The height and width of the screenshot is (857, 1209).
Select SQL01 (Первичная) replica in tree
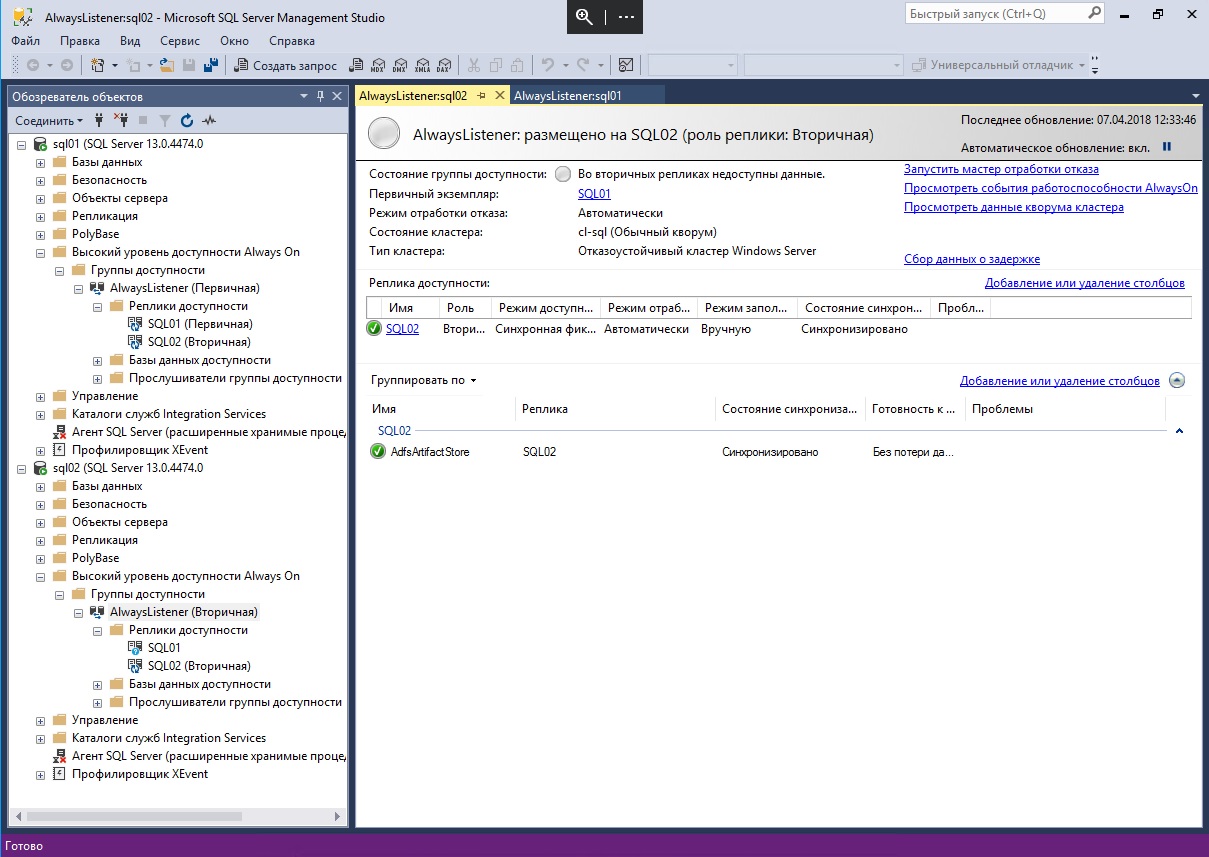tap(200, 324)
